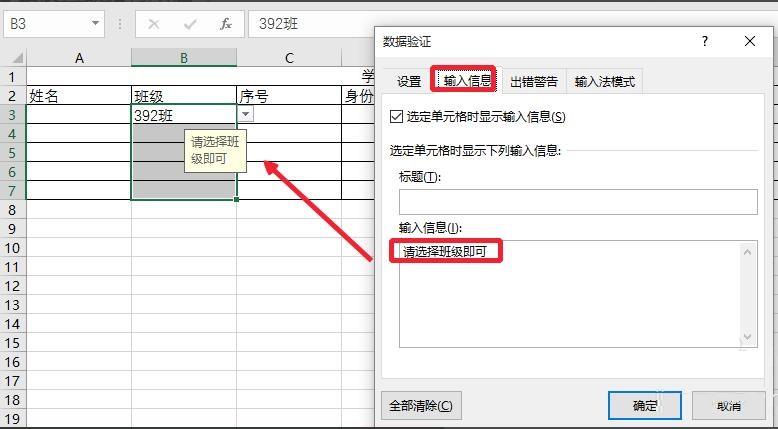
Task: Click the cancel (X) formula bar icon
Action: [154, 24]
